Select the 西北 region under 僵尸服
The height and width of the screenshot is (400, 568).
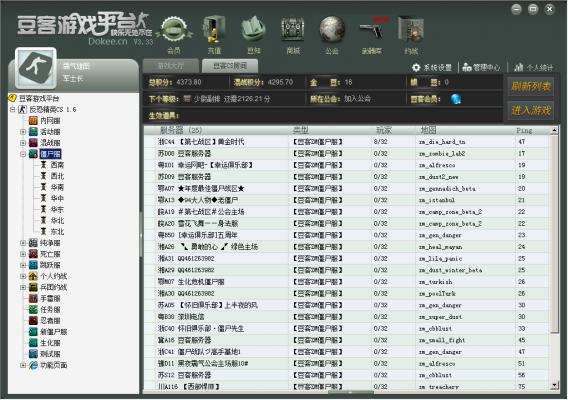[57, 176]
